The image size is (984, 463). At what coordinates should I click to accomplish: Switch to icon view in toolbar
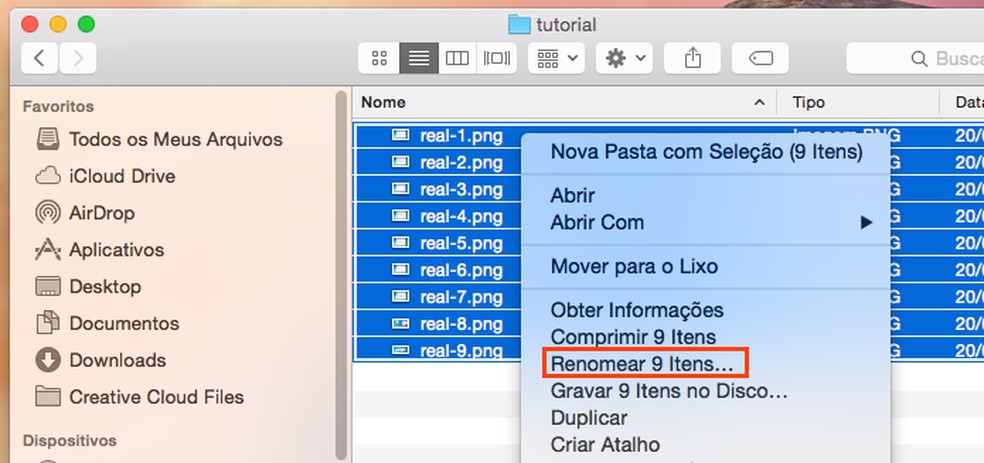(379, 58)
